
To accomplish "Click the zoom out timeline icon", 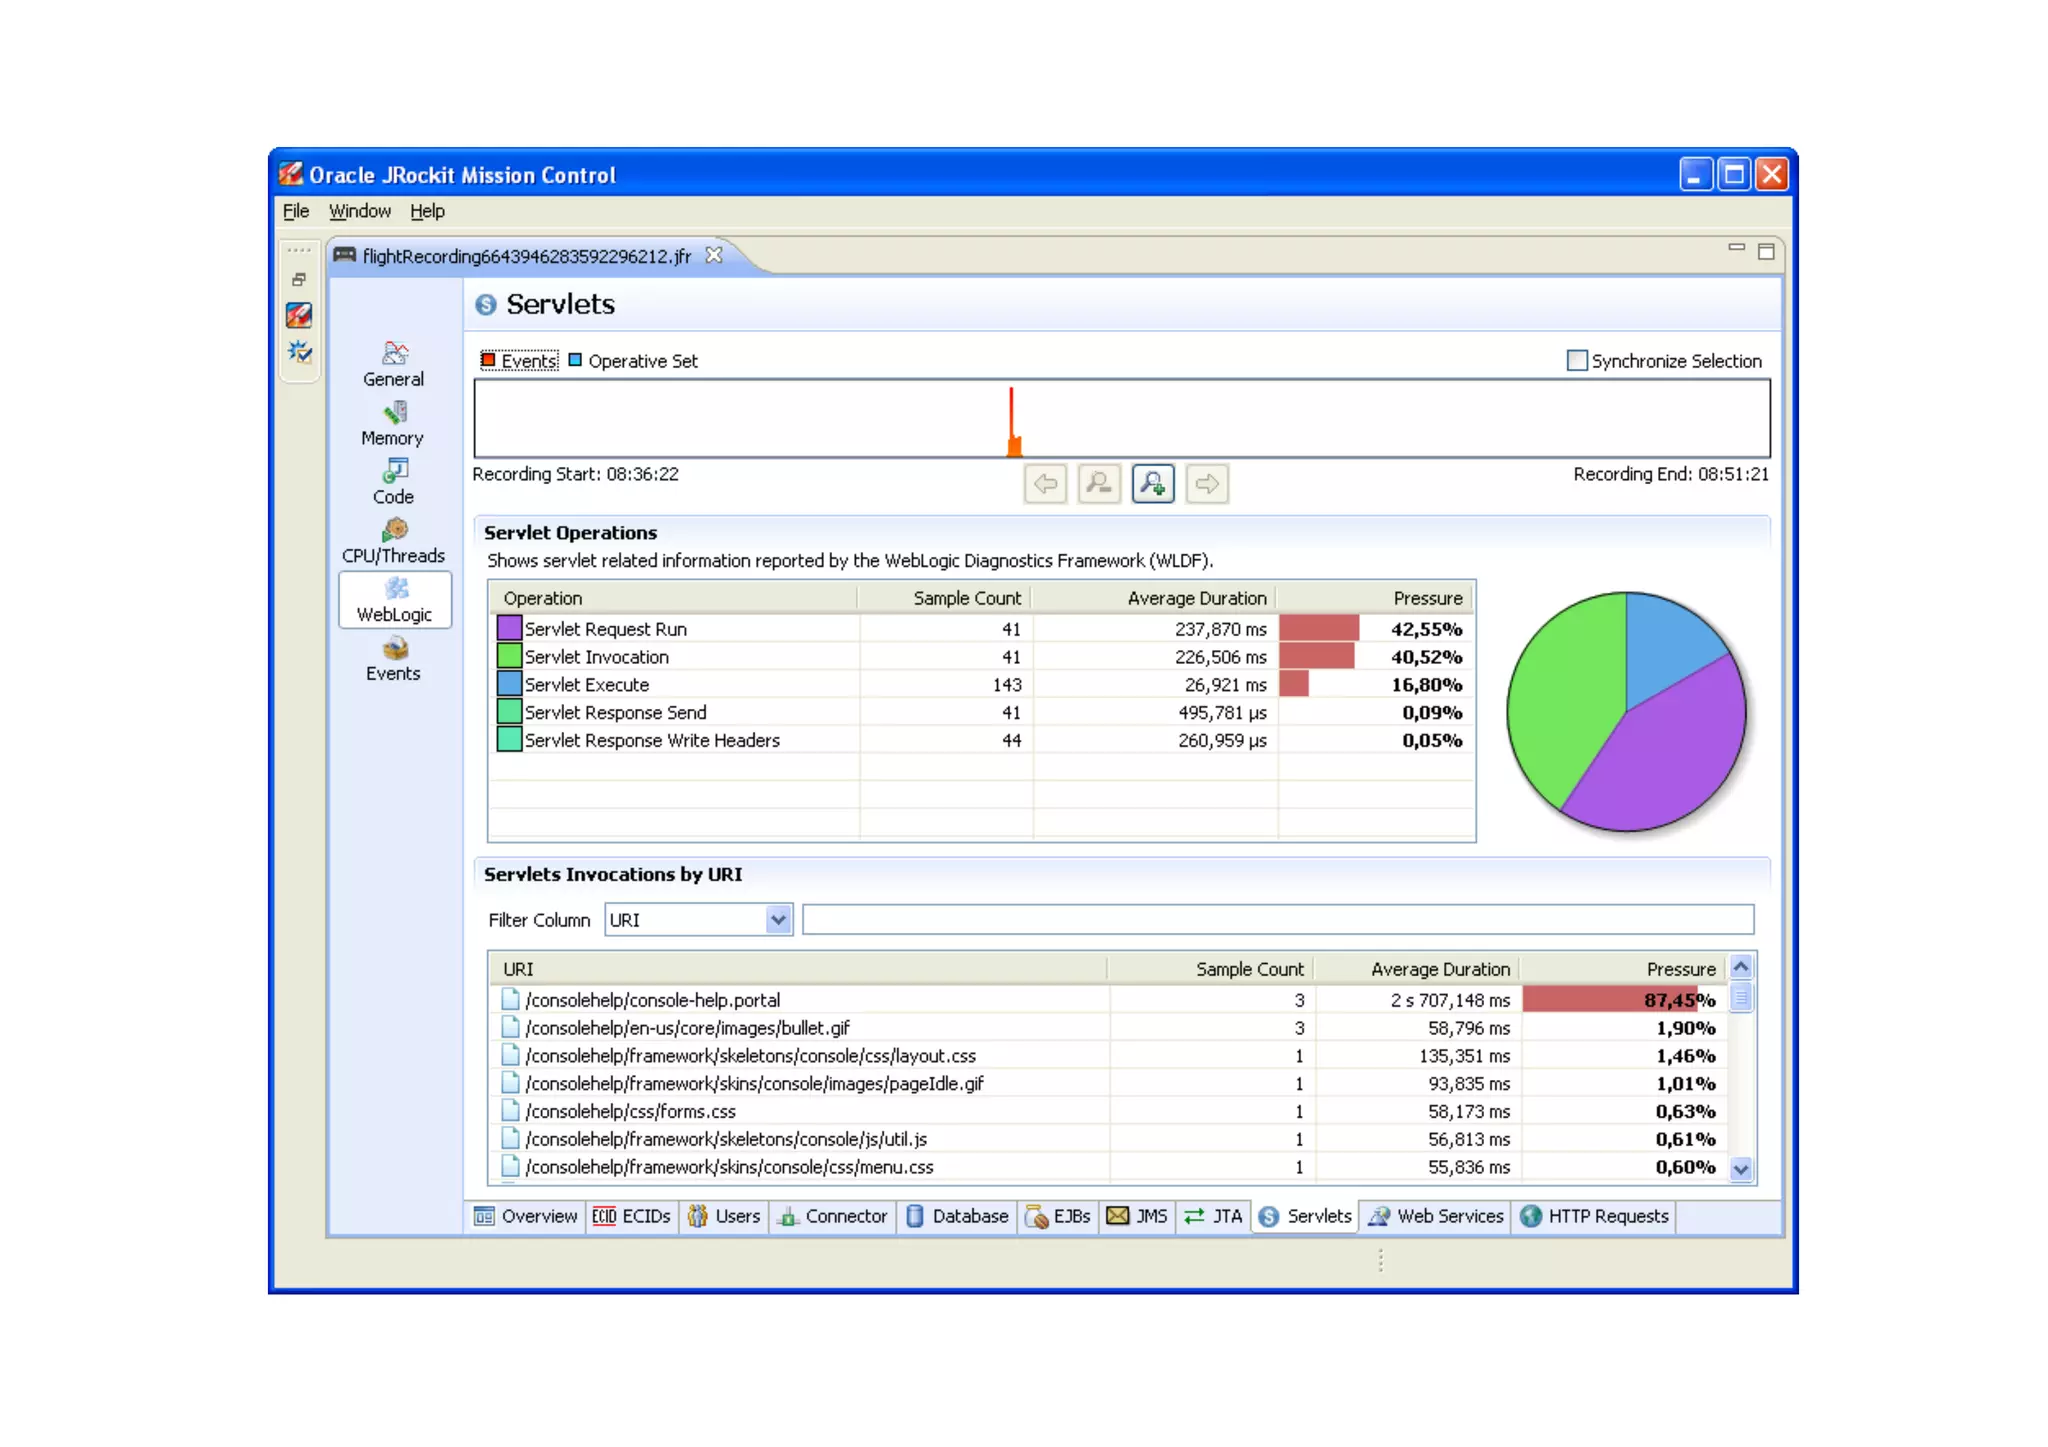I will click(x=1099, y=484).
